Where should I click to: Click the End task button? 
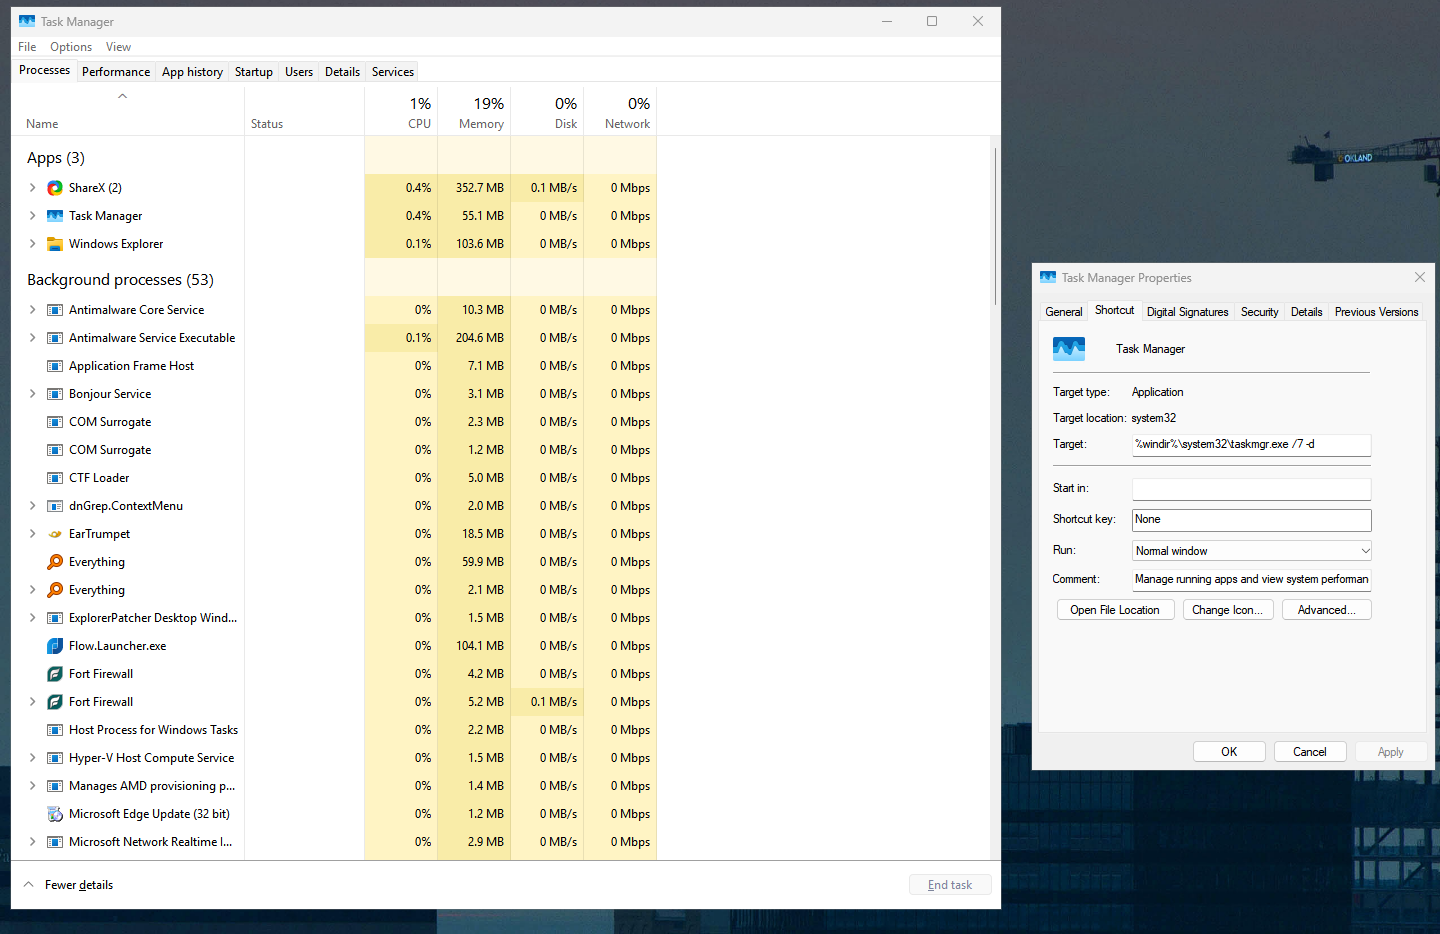pyautogui.click(x=950, y=885)
